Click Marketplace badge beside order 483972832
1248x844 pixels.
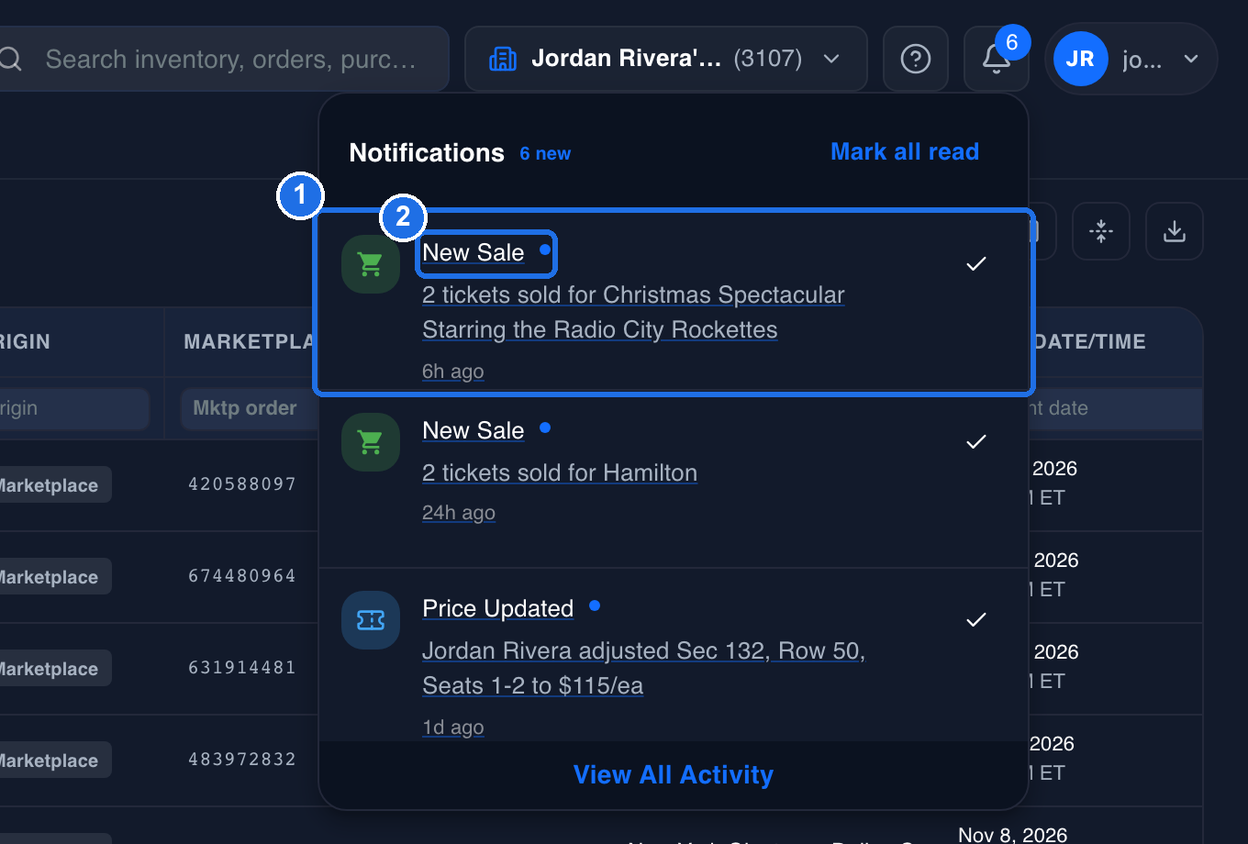coord(55,760)
